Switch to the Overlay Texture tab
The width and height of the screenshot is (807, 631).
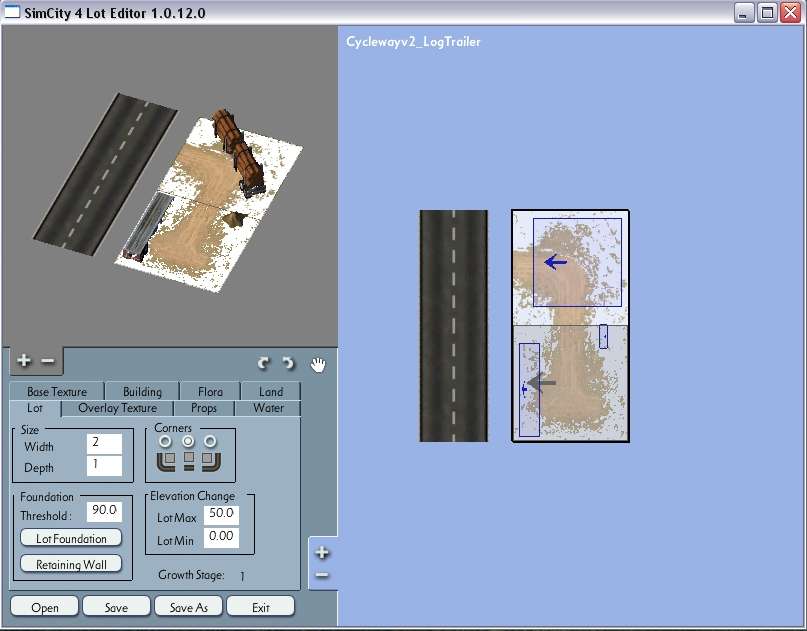(x=117, y=408)
